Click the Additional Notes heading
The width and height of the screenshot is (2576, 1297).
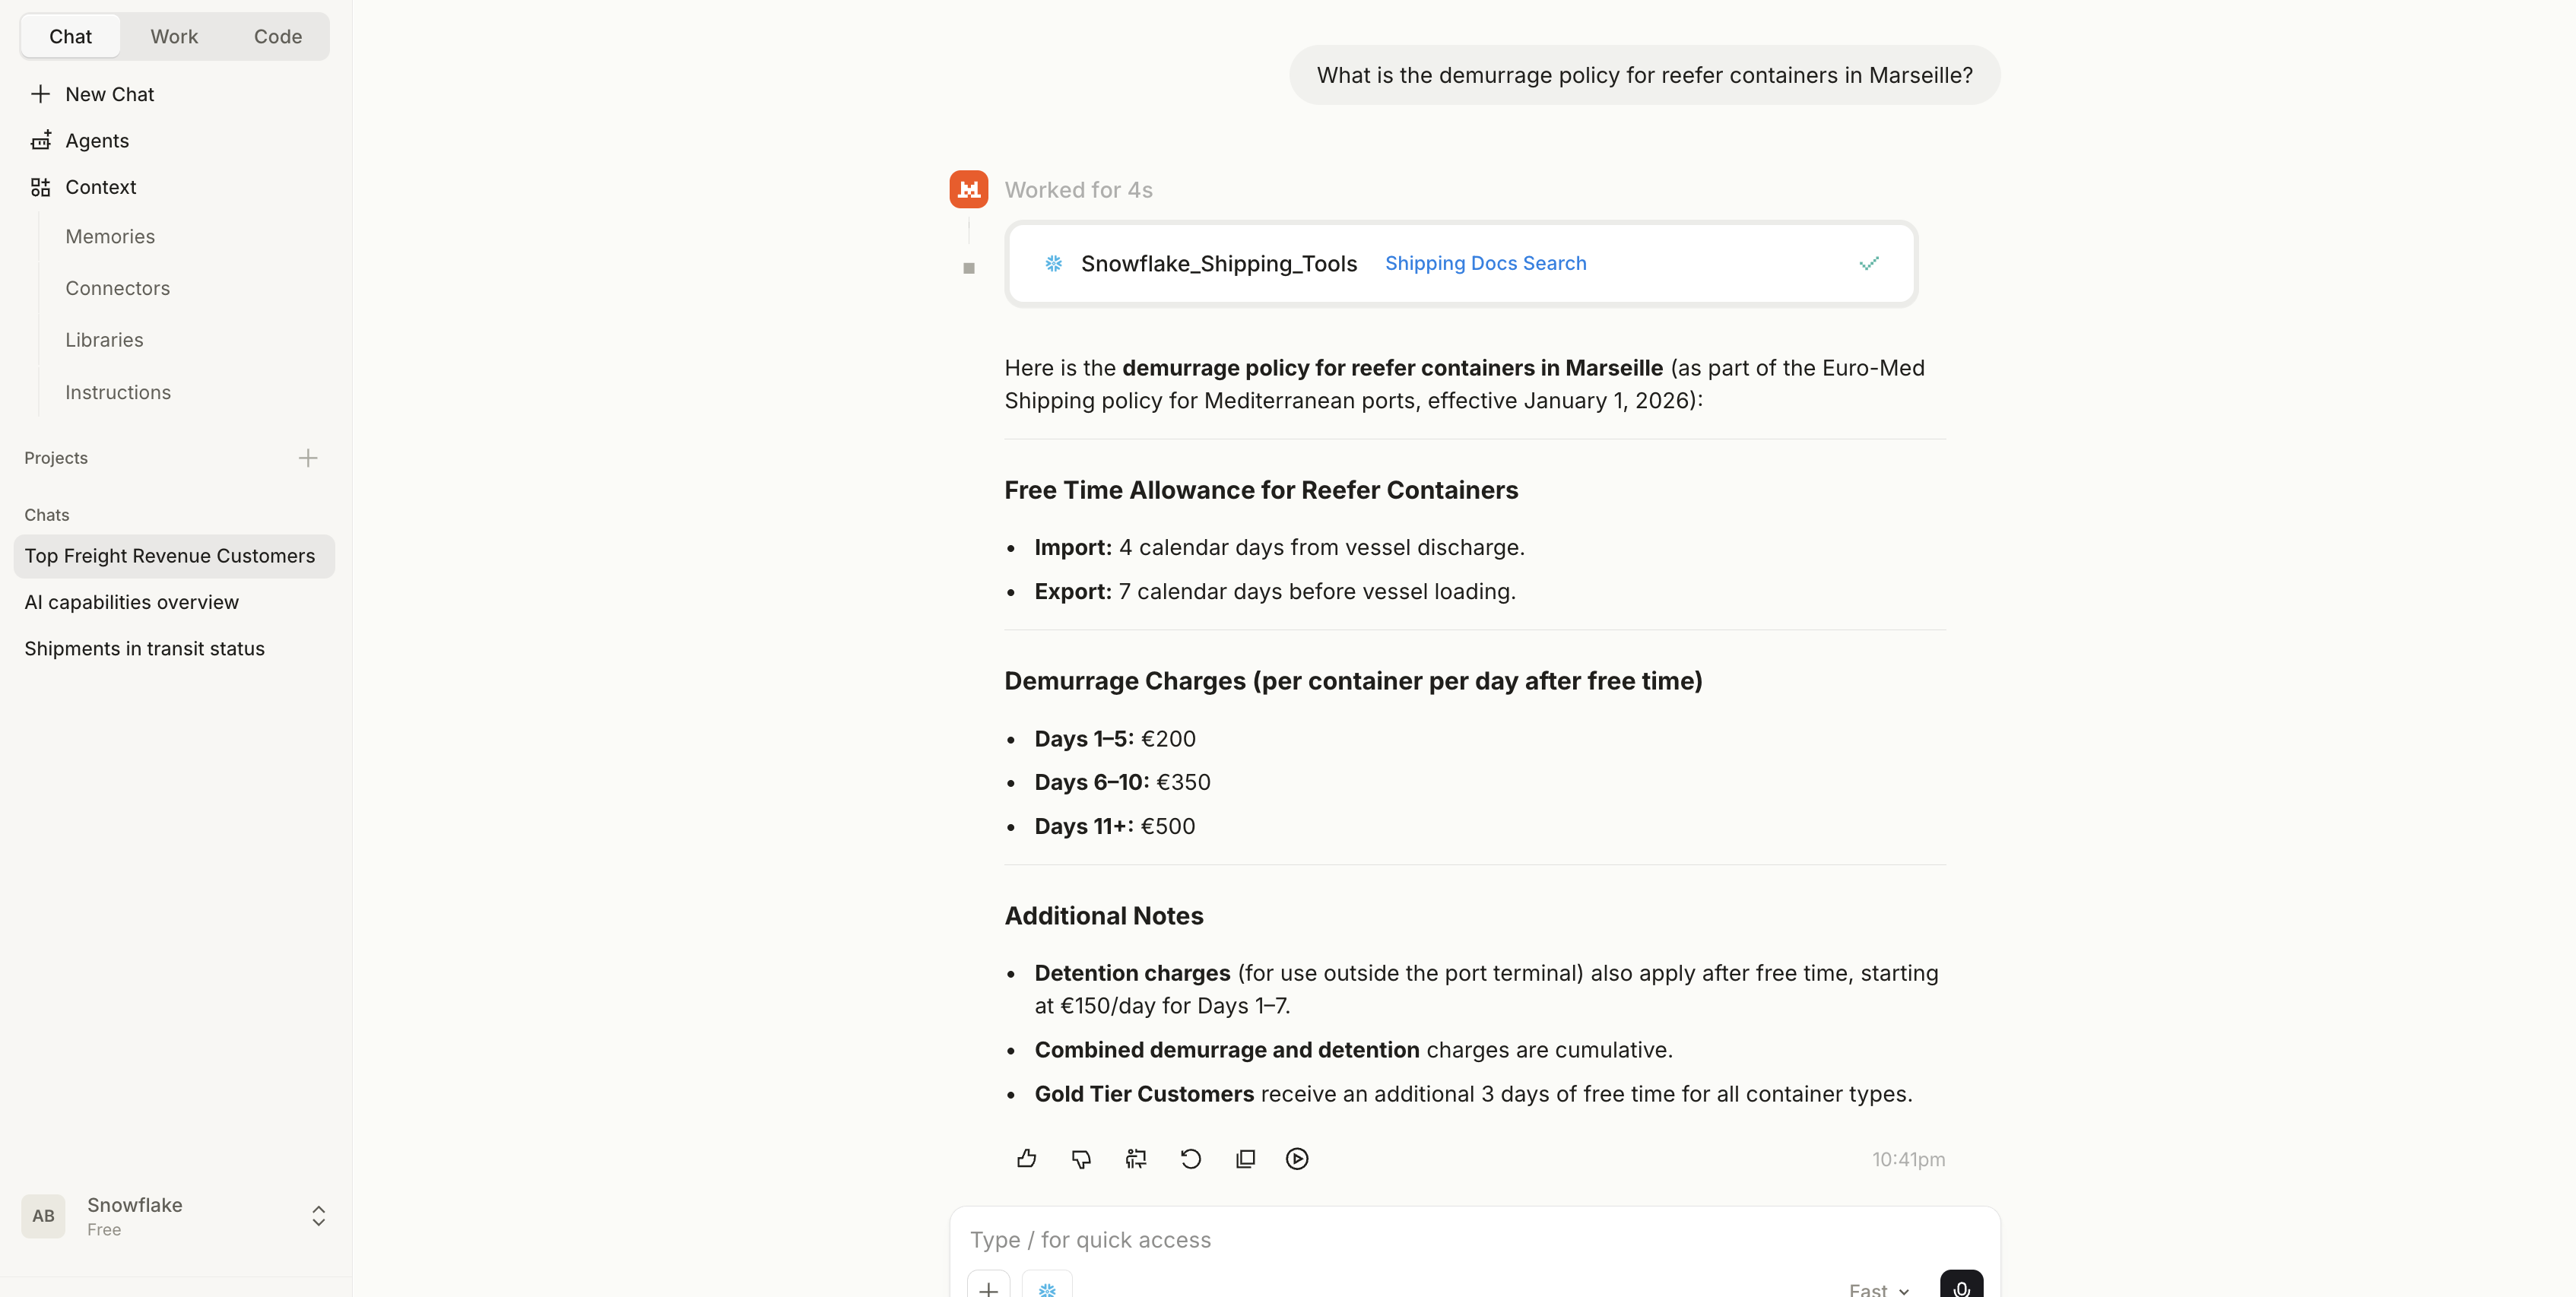click(1104, 917)
